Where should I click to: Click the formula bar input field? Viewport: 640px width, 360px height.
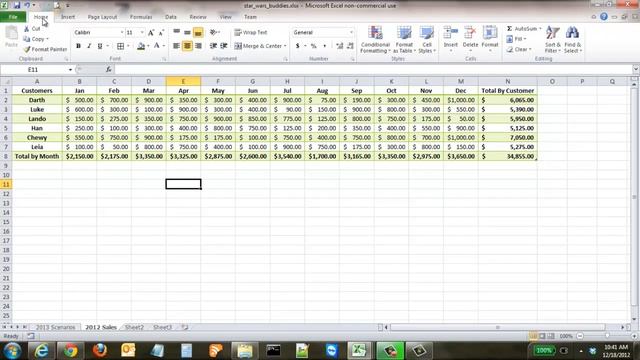373,70
